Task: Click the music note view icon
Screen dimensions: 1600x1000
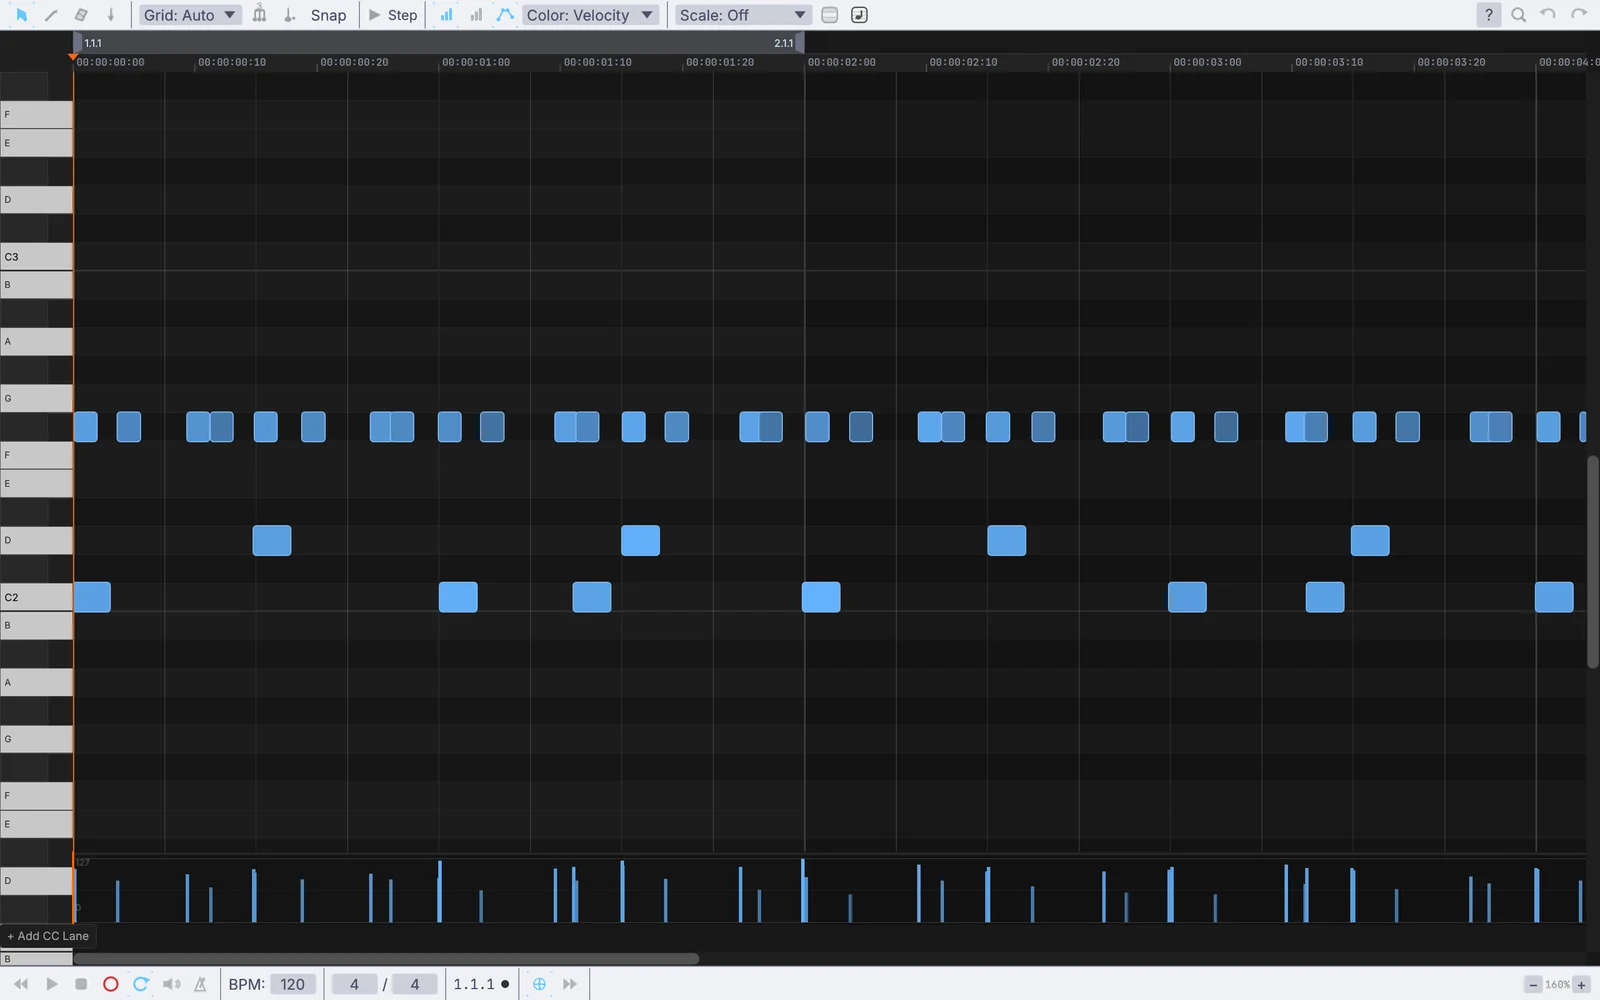Action: pos(859,15)
